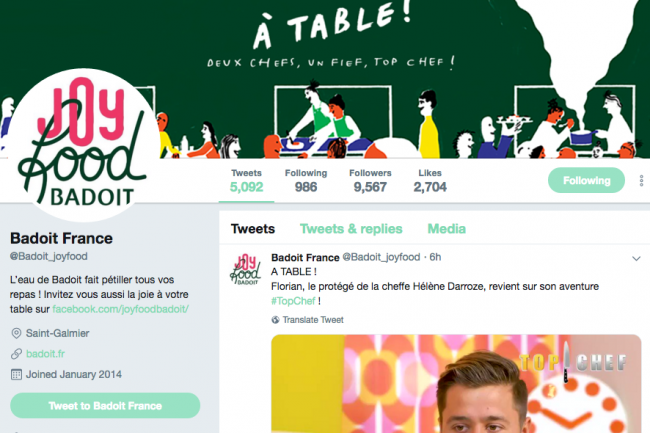
Task: View the 5,092 Tweets count
Action: click(x=246, y=181)
